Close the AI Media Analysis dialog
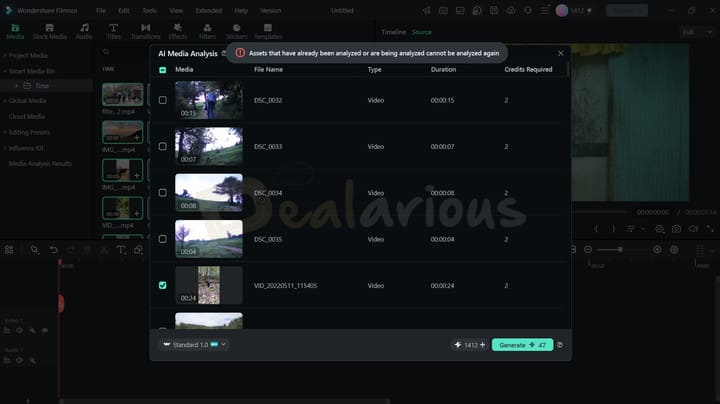The width and height of the screenshot is (720, 404). click(x=561, y=53)
